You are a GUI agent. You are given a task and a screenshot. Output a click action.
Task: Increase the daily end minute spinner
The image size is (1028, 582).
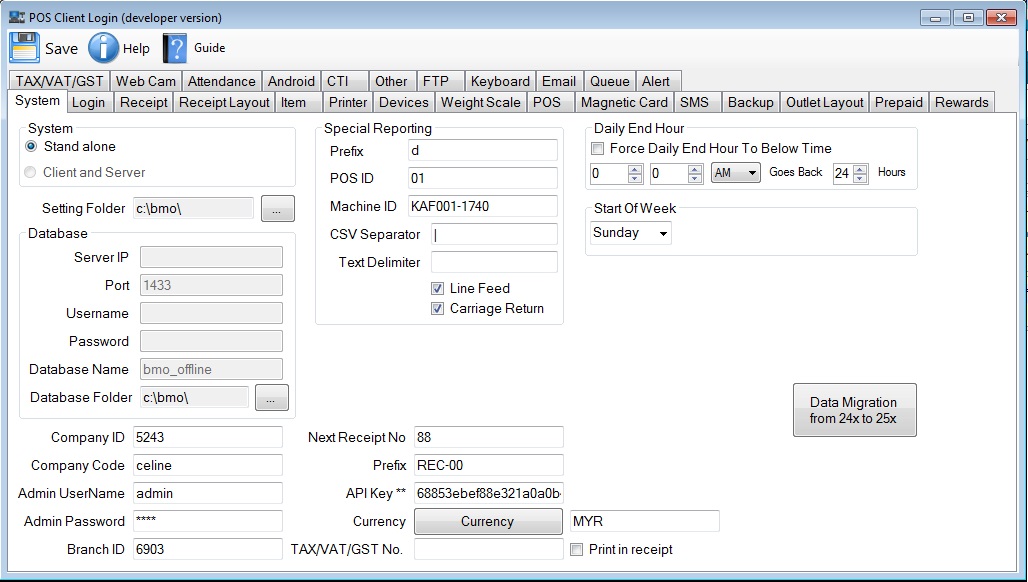click(695, 169)
